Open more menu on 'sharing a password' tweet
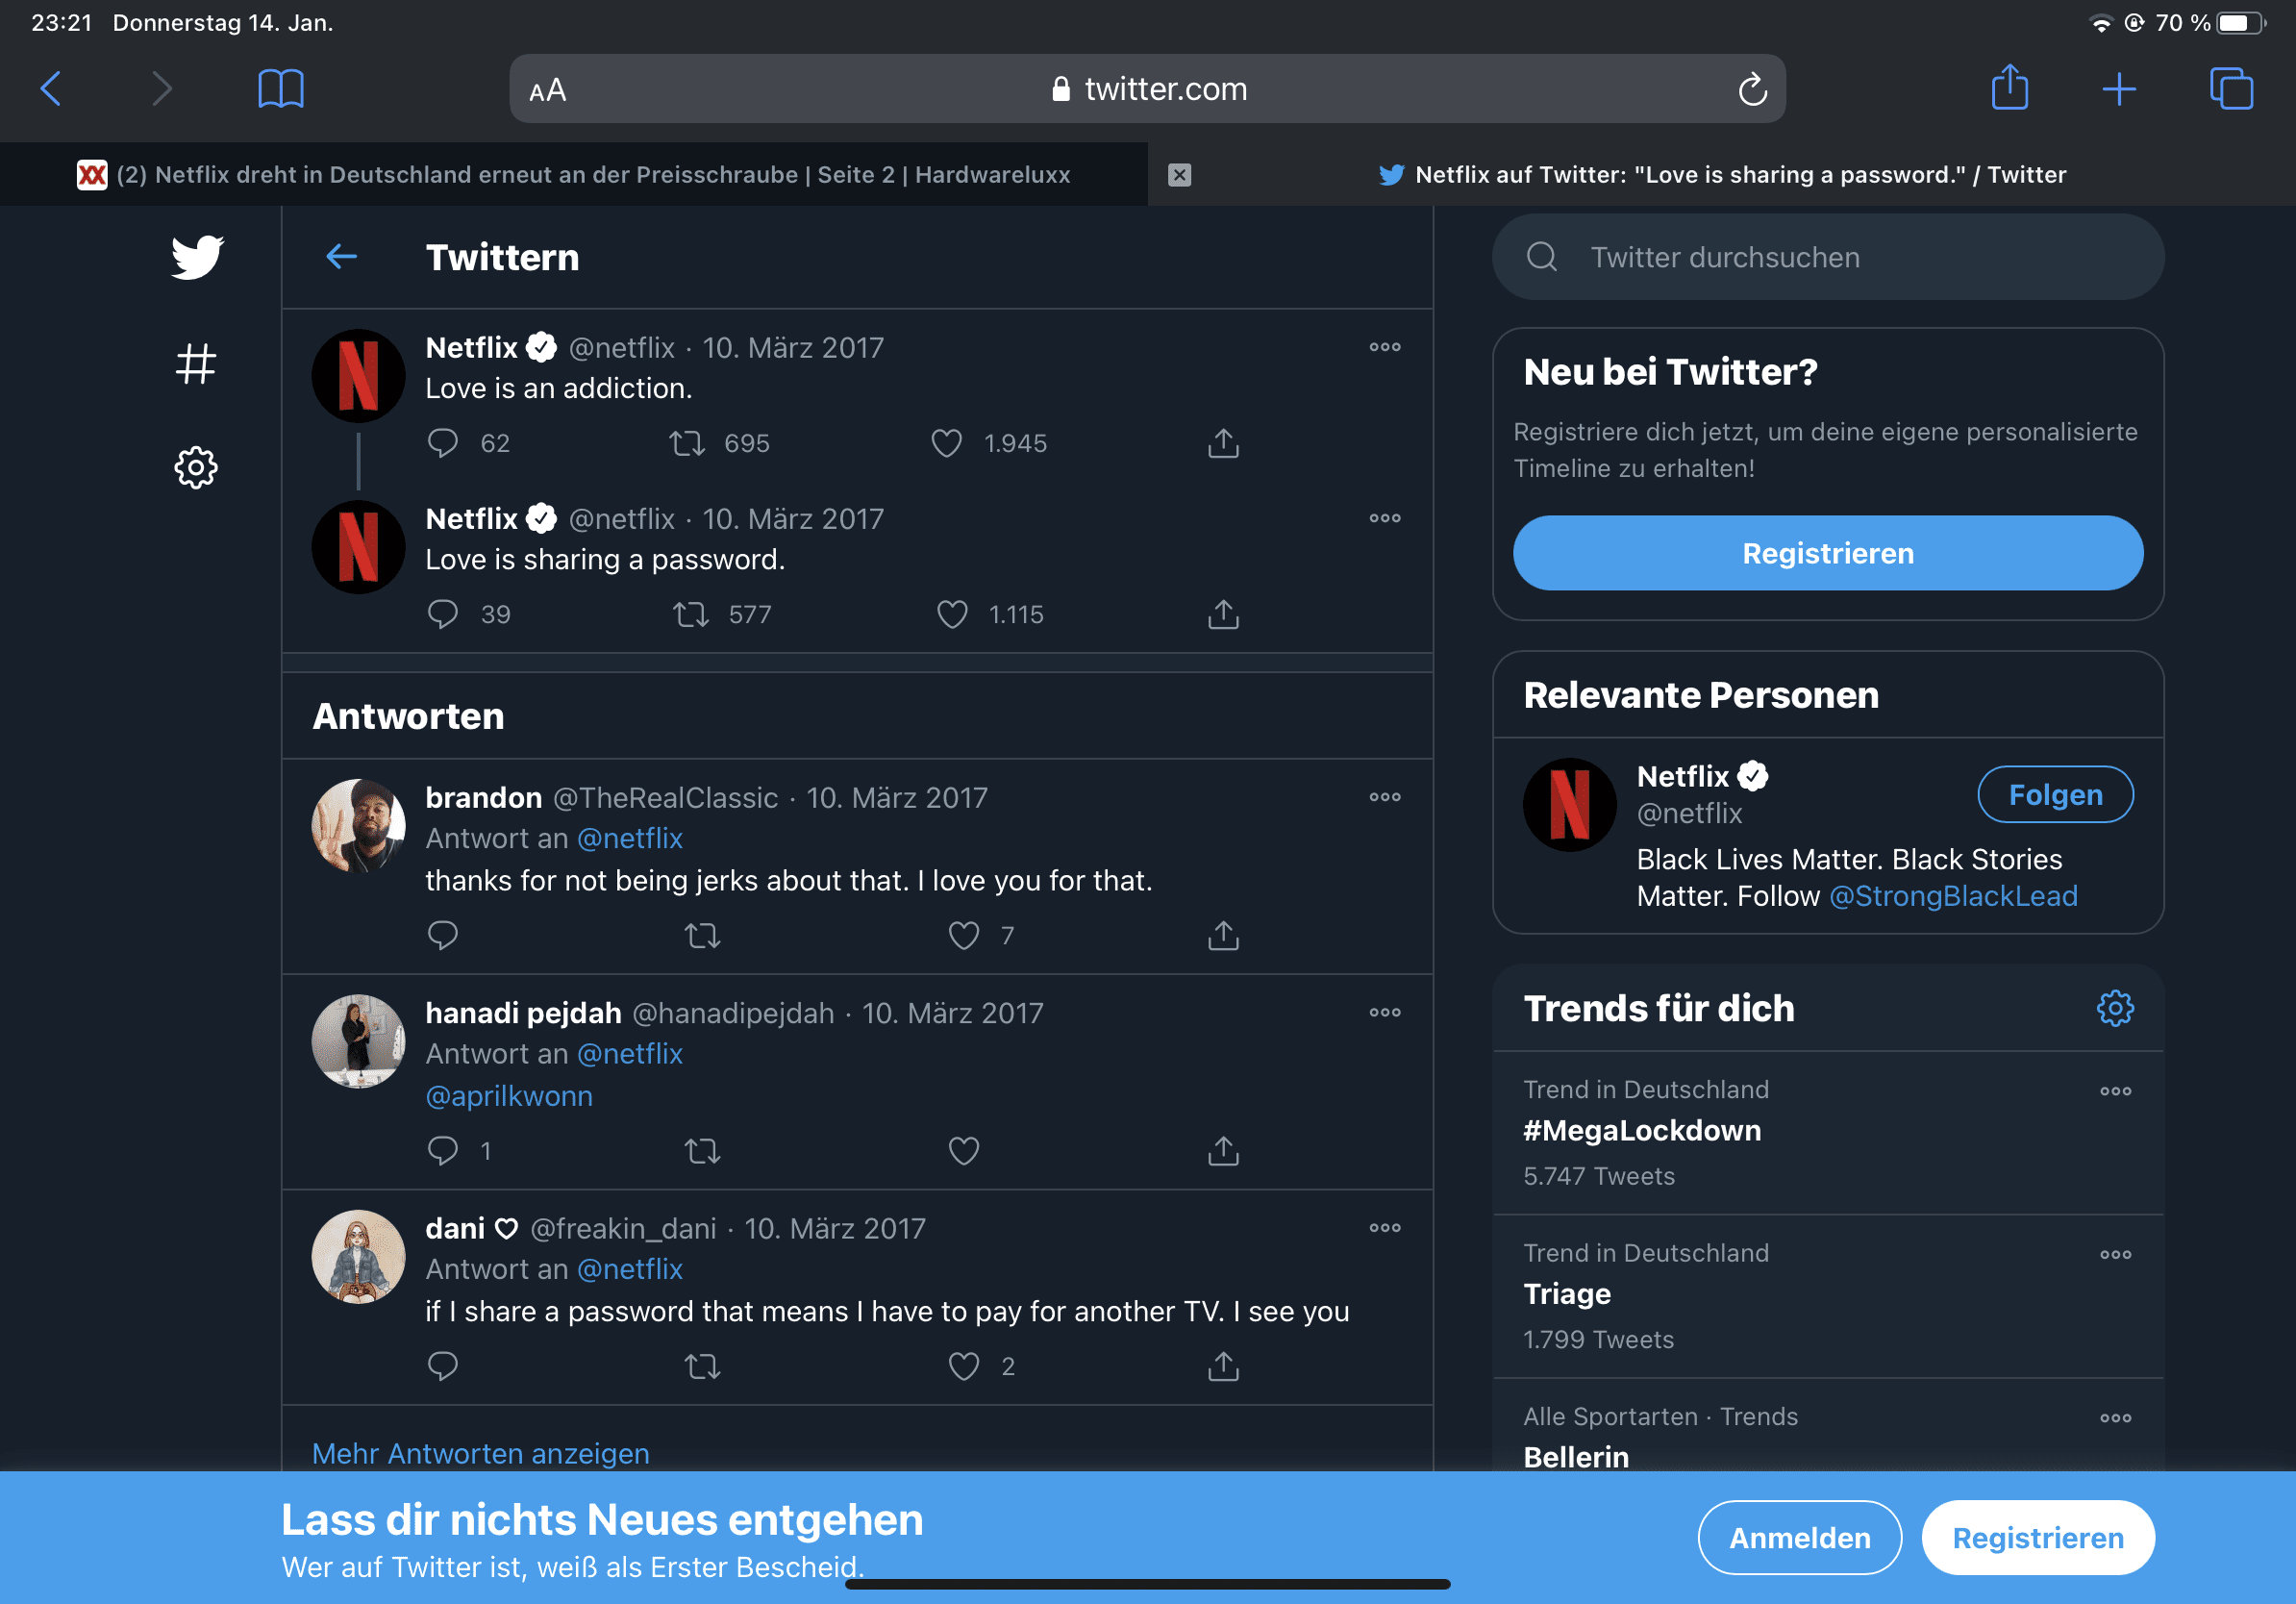The image size is (2296, 1604). (x=1385, y=518)
